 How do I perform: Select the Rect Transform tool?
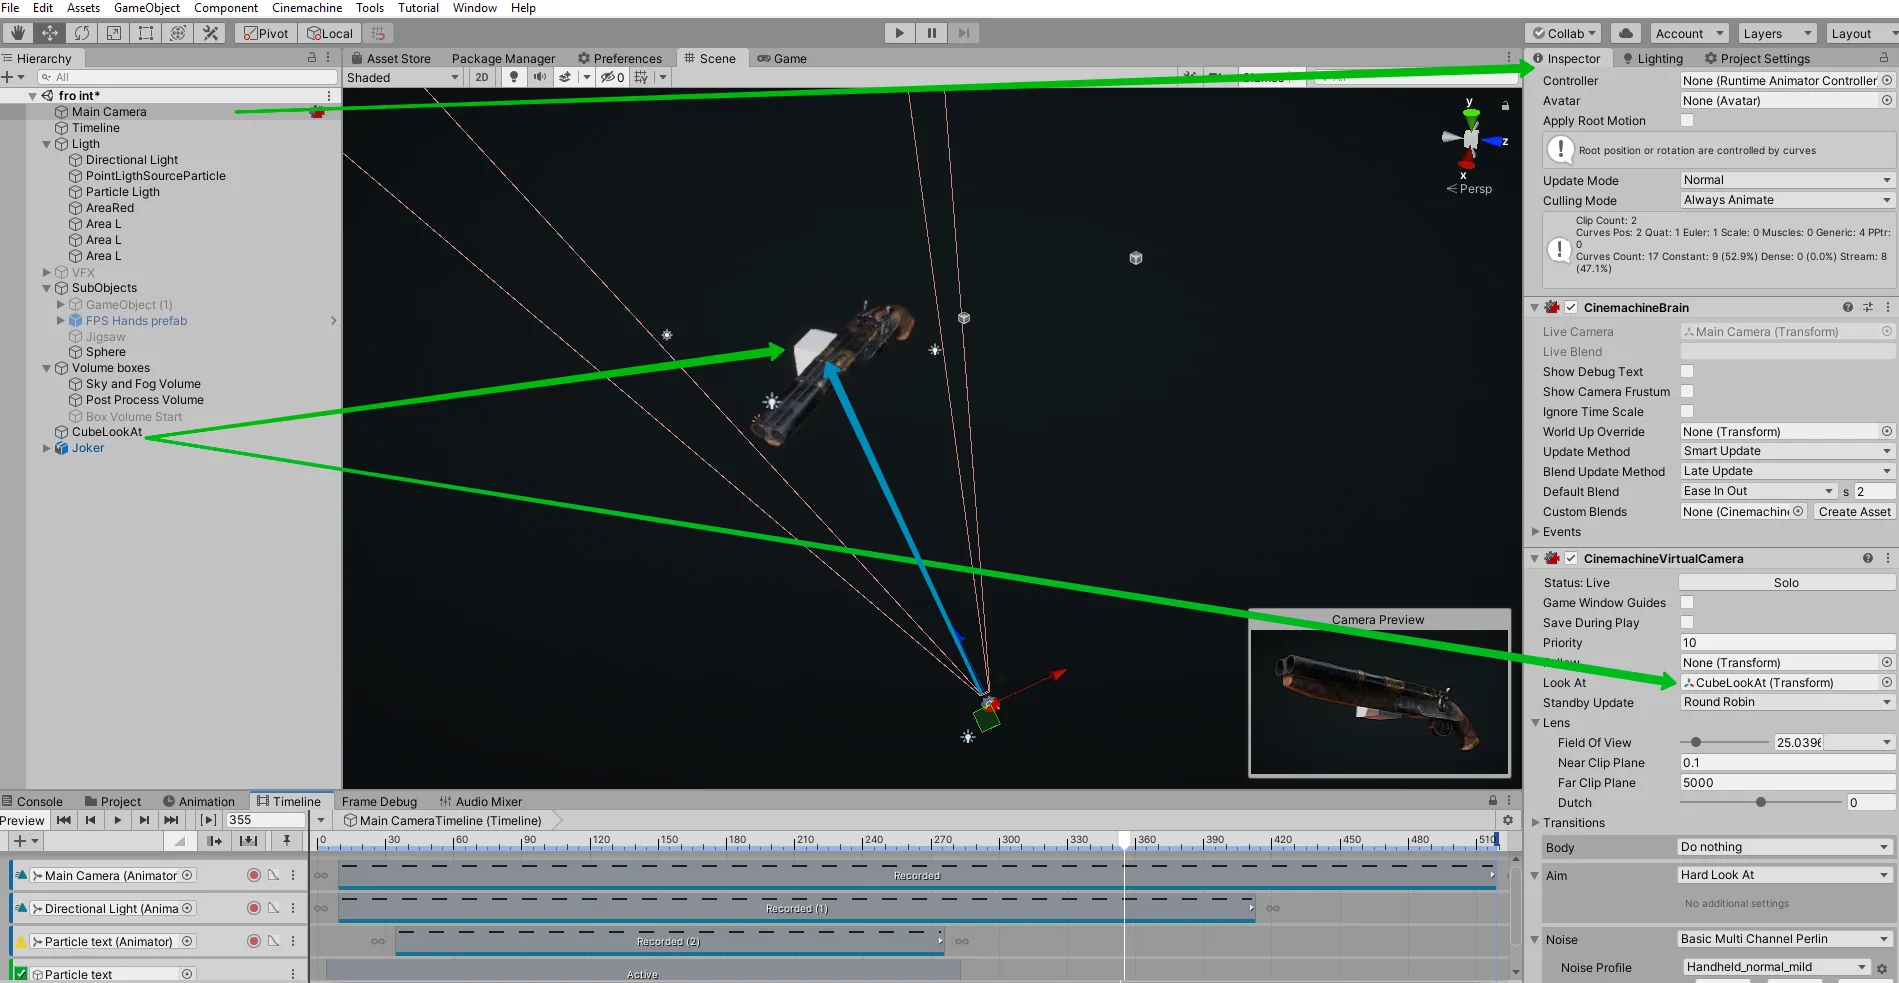point(146,33)
